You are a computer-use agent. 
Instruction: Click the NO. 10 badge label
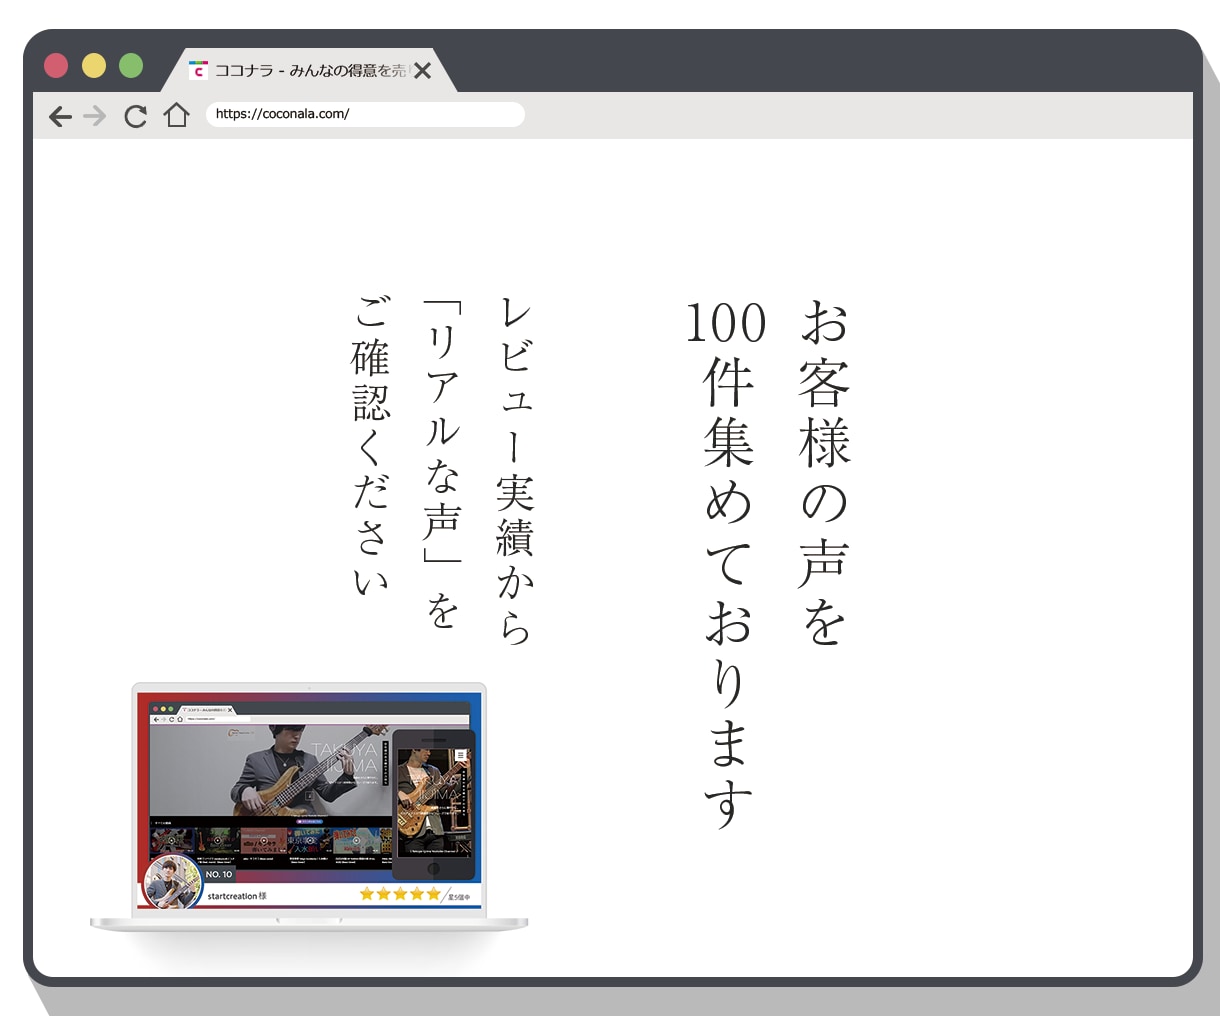tap(219, 874)
